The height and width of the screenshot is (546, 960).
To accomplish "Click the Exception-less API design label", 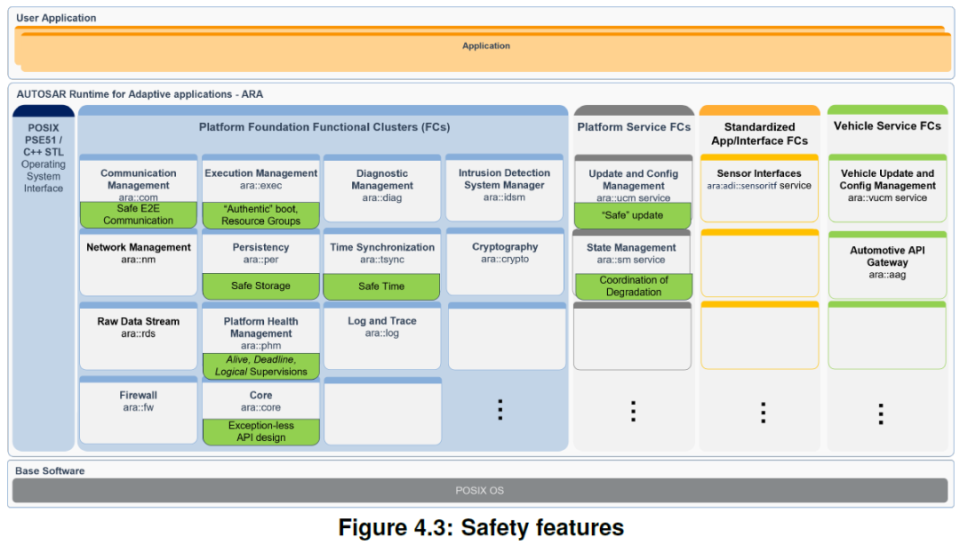I will point(261,432).
